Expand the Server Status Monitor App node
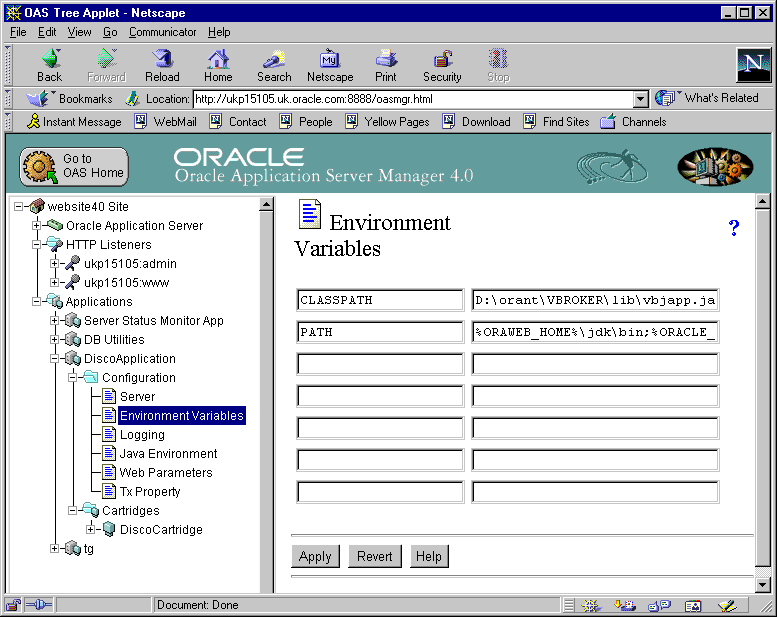The width and height of the screenshot is (778, 618). click(x=55, y=321)
